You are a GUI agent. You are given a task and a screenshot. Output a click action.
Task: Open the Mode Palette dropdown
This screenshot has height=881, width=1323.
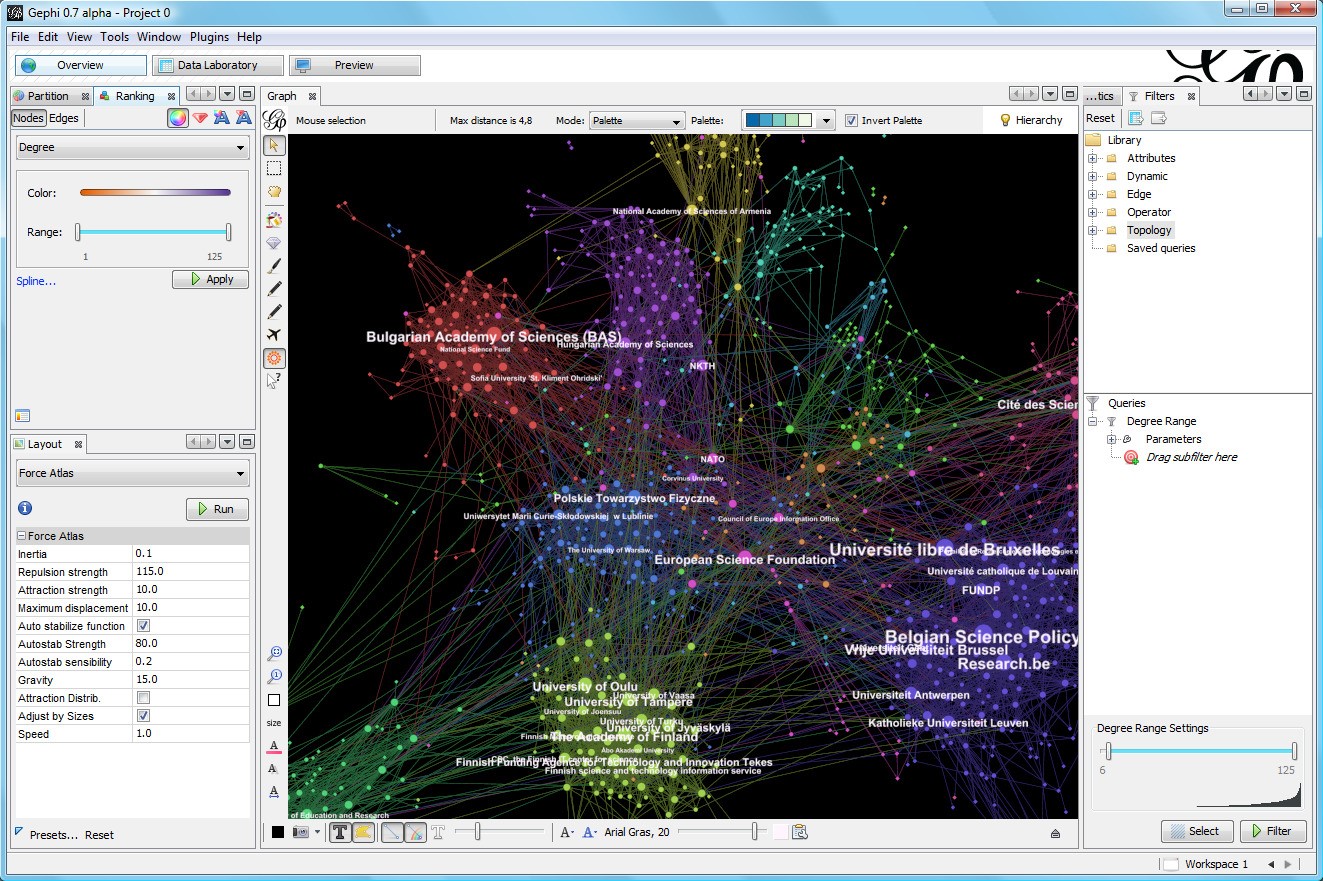637,121
